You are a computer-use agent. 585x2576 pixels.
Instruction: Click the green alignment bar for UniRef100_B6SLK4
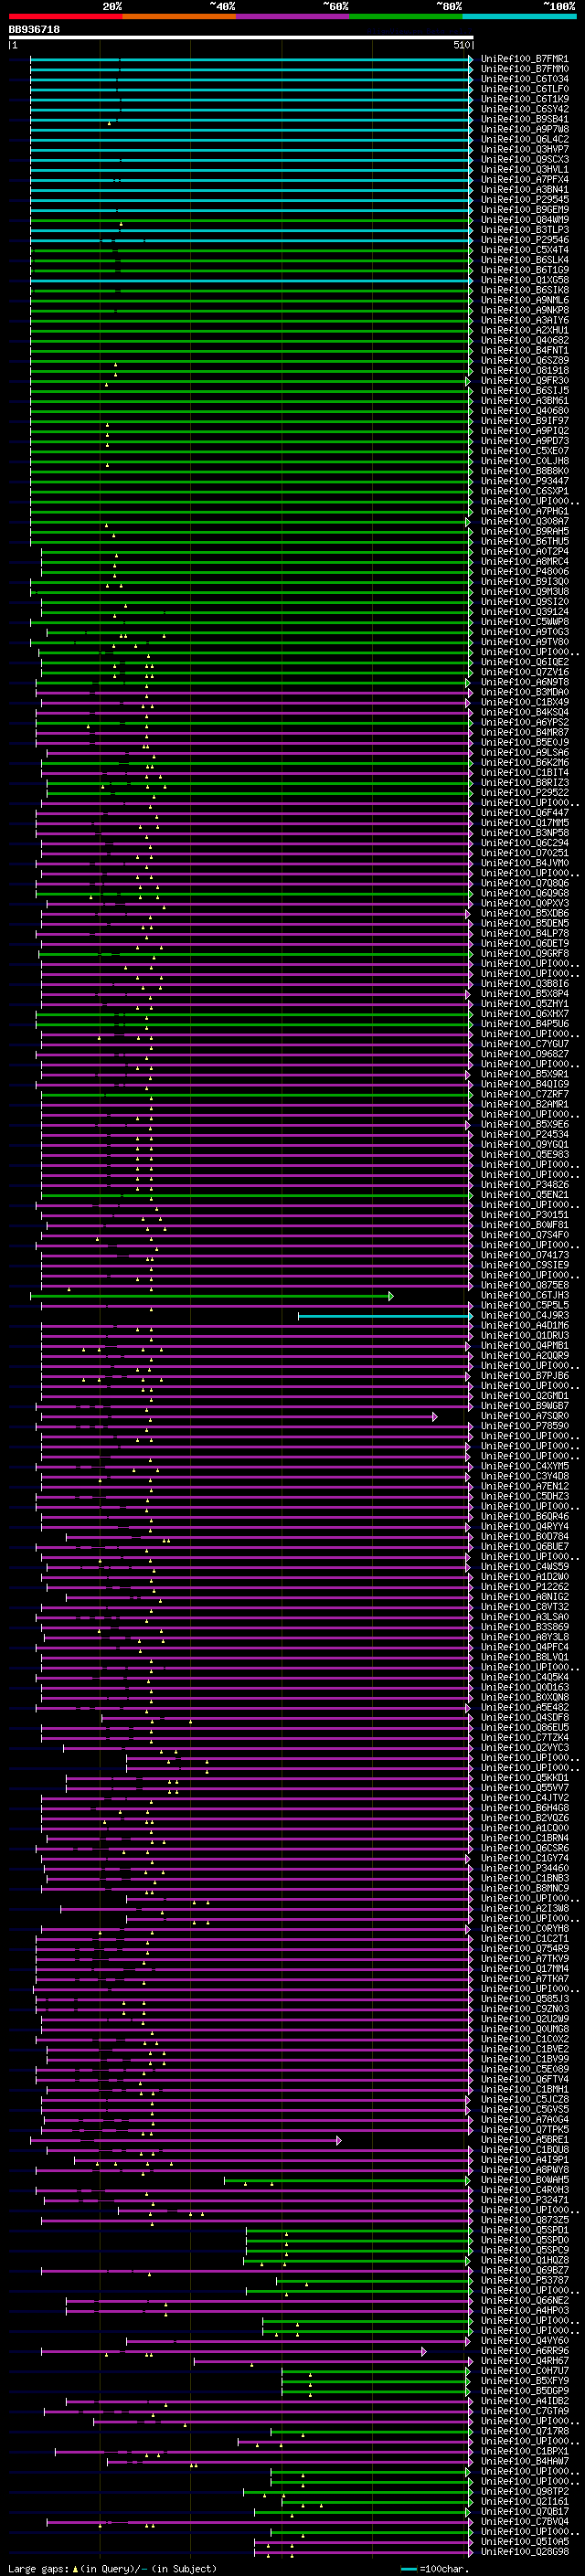pos(249,260)
